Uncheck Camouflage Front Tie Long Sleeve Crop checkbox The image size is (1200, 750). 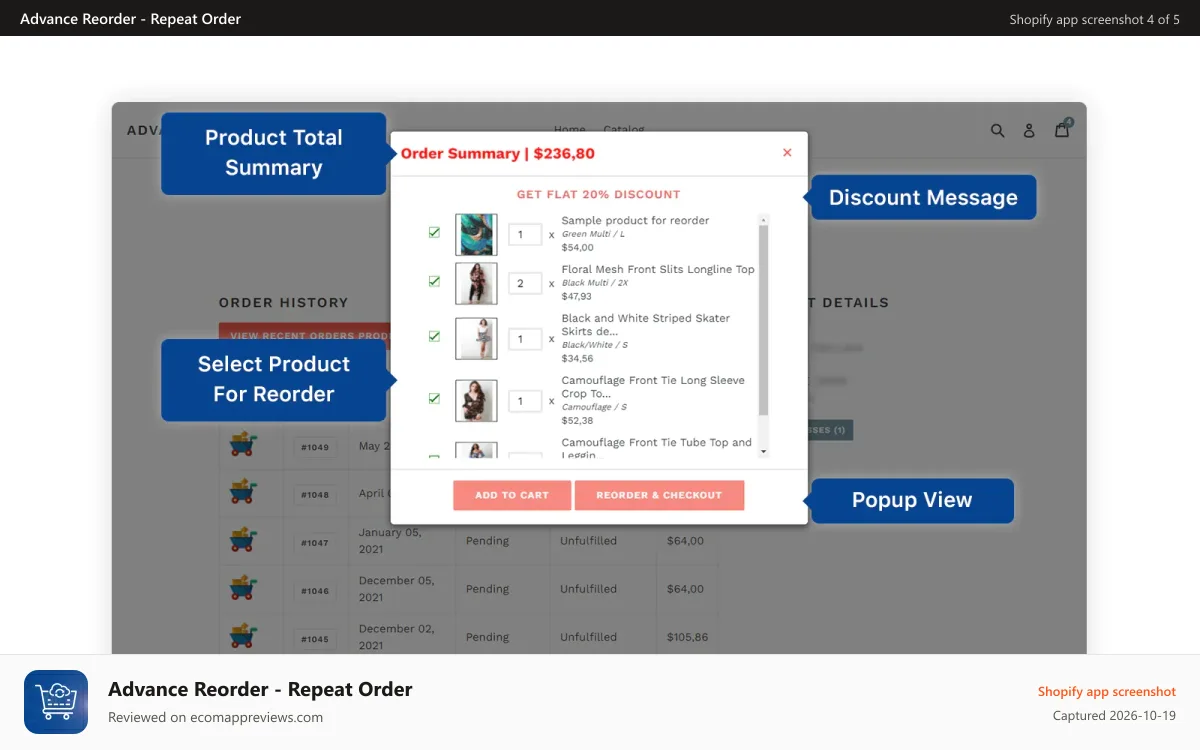point(434,398)
